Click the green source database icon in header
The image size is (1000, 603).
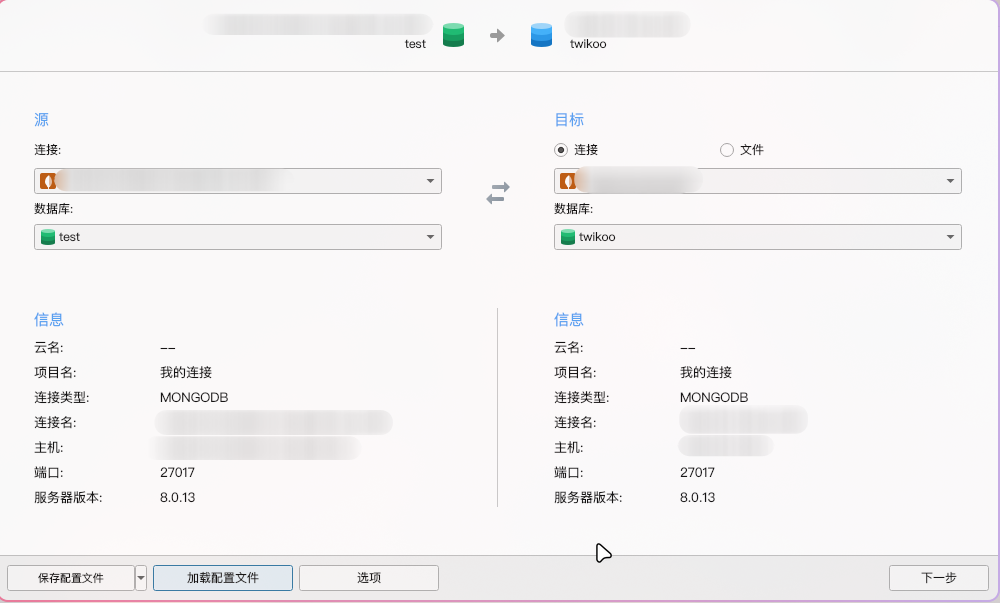pyautogui.click(x=454, y=36)
